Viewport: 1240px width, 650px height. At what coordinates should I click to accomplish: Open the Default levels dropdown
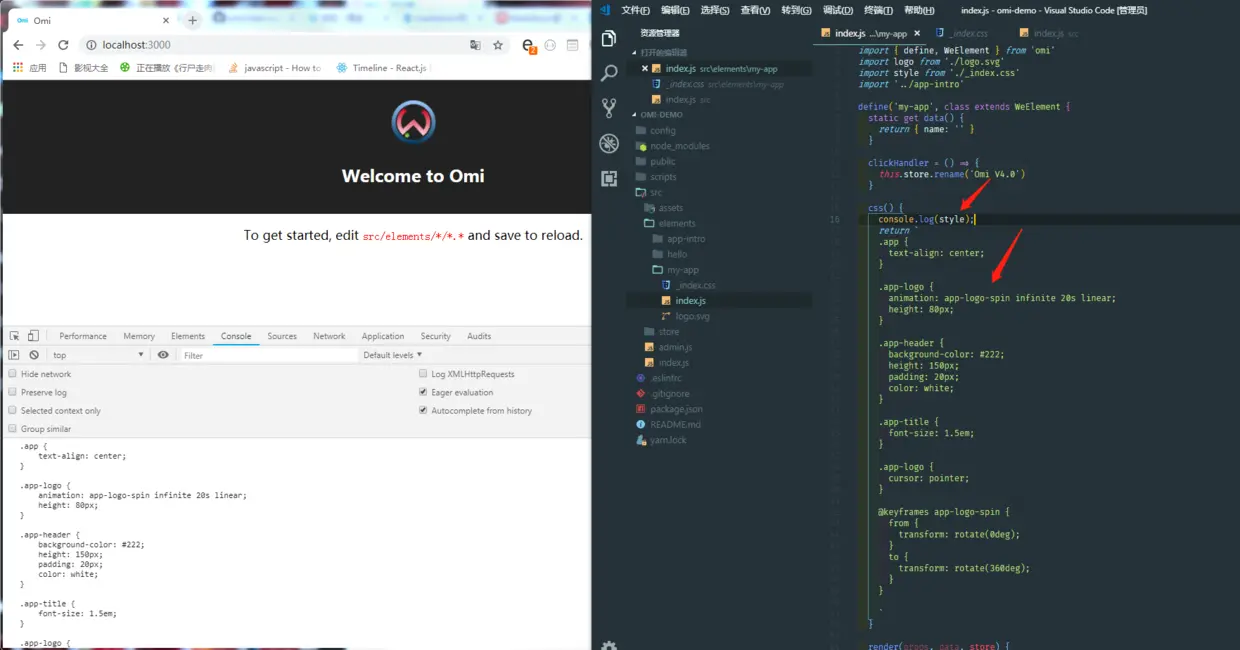(x=392, y=355)
